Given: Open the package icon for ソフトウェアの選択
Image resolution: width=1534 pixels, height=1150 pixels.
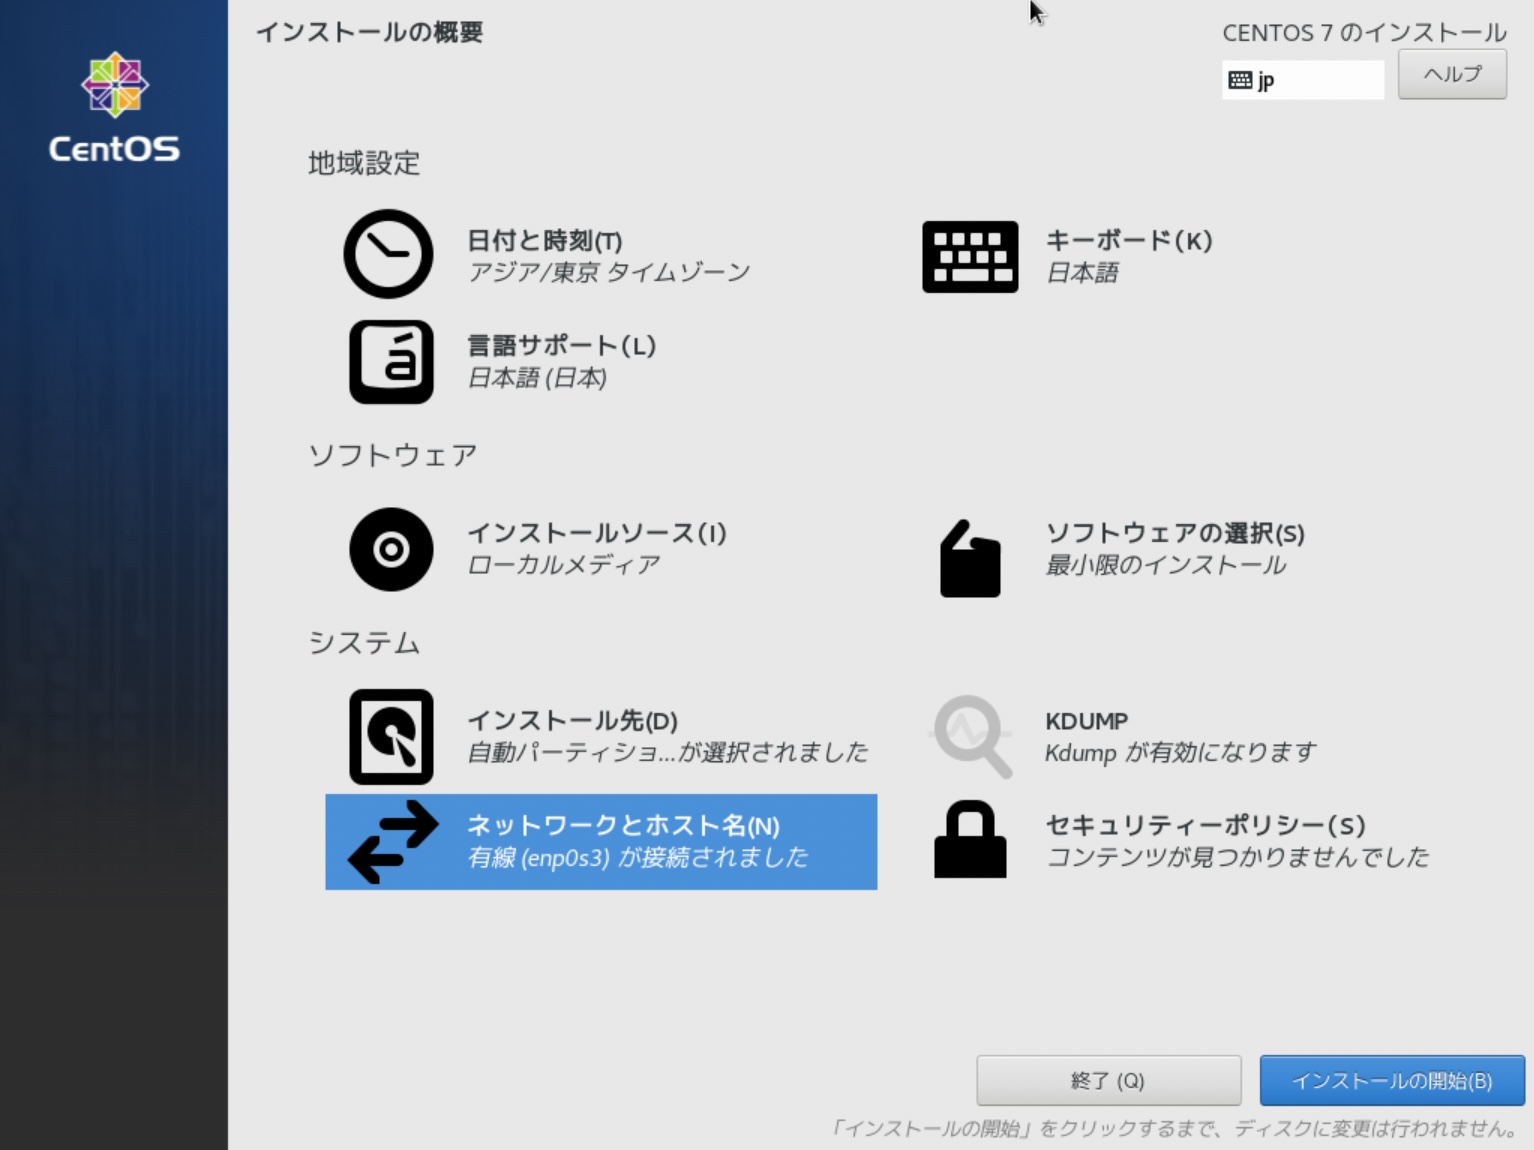Looking at the screenshot, I should coord(970,558).
